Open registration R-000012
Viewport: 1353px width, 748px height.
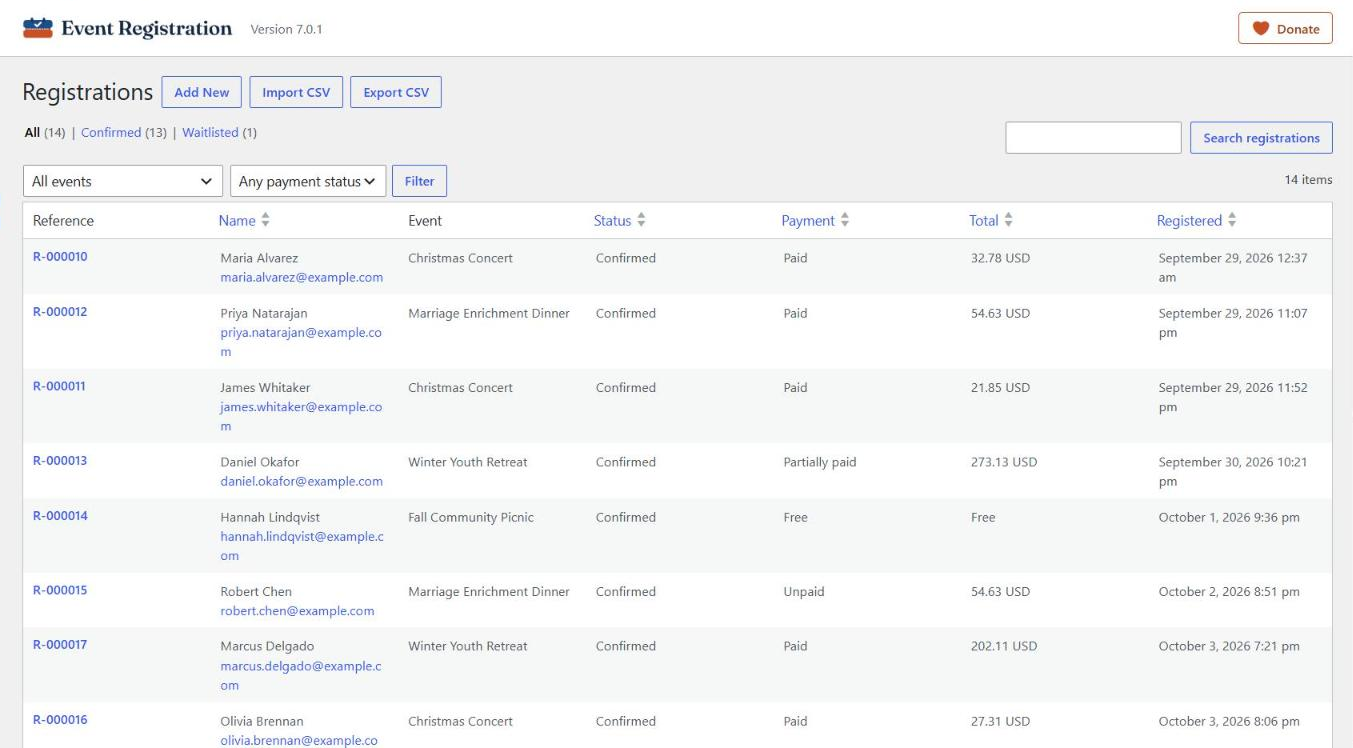click(x=60, y=312)
